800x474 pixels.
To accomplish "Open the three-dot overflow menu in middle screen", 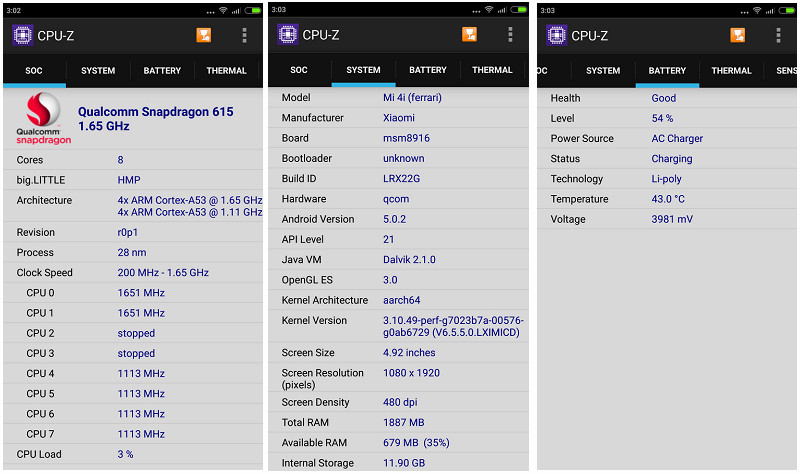I will pyautogui.click(x=510, y=34).
